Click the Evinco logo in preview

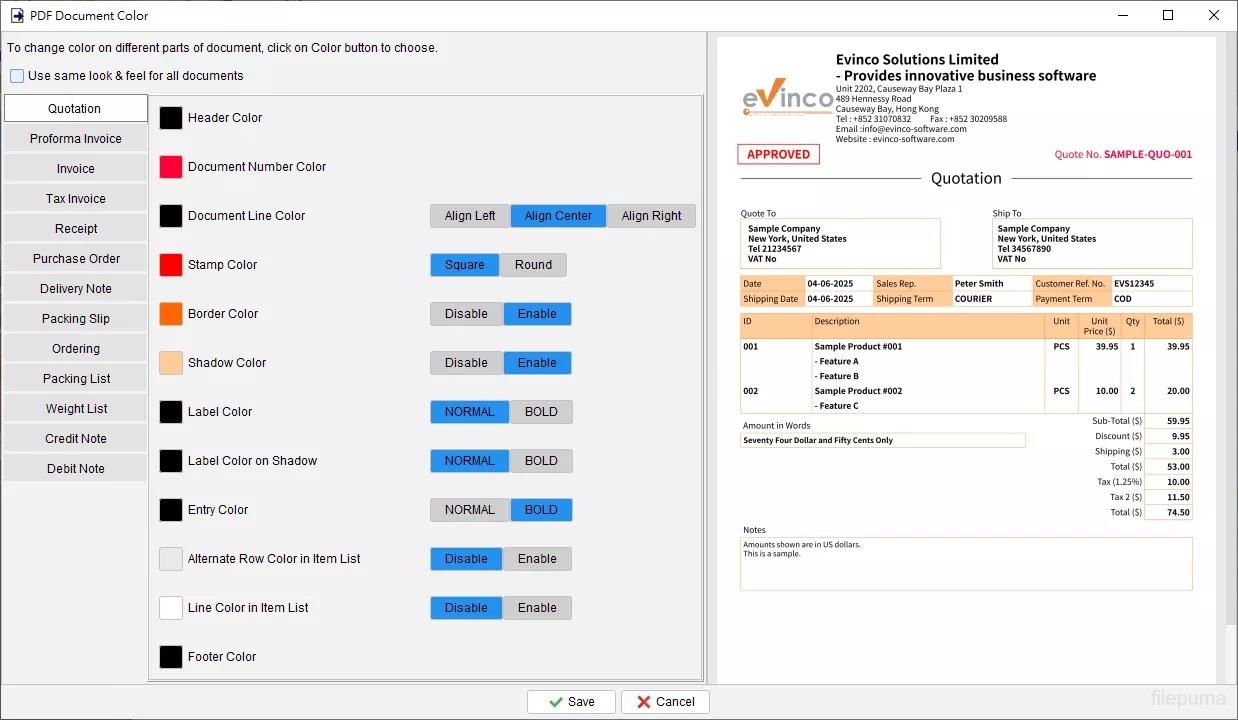click(787, 98)
